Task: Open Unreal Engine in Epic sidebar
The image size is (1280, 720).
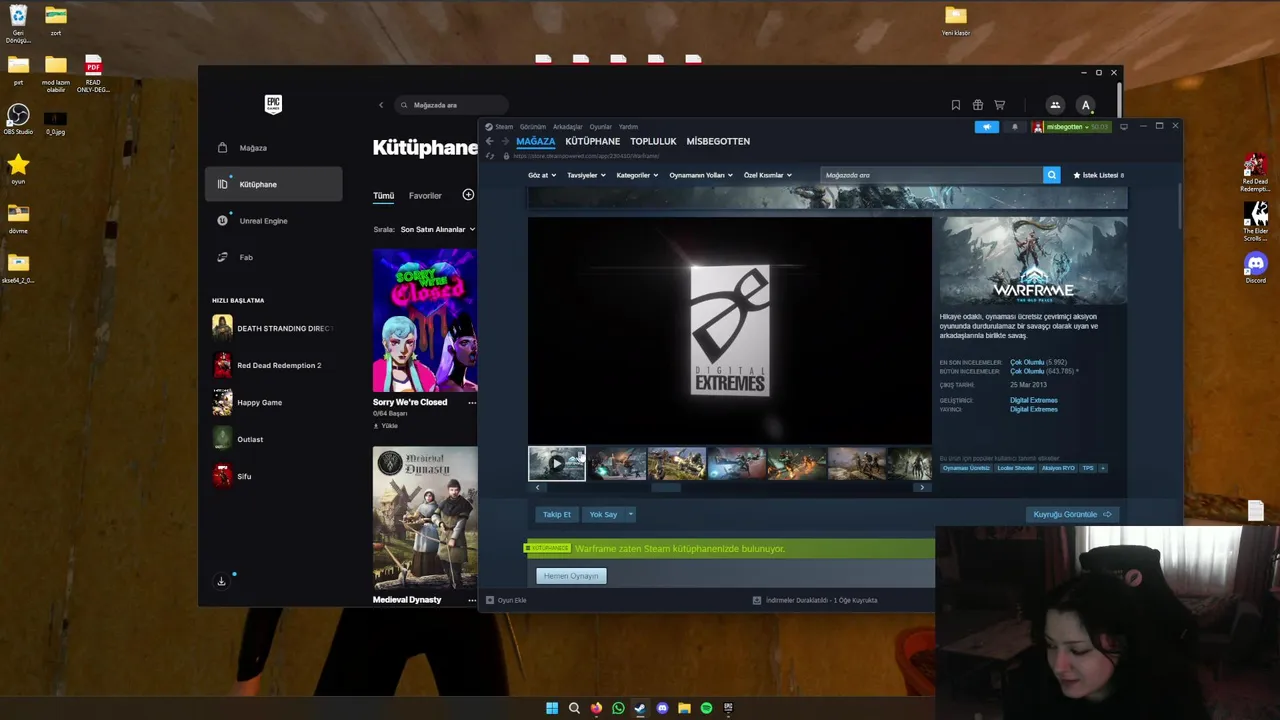Action: (274, 221)
